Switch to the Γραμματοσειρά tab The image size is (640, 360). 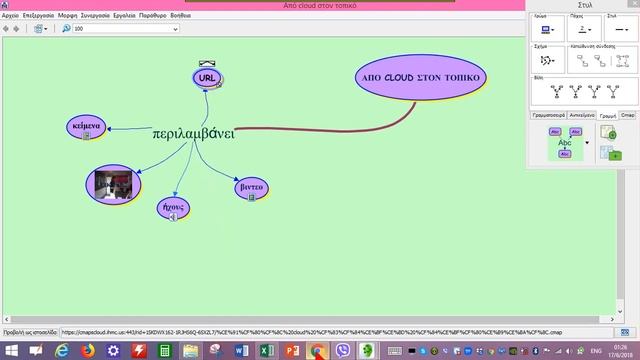pyautogui.click(x=549, y=115)
